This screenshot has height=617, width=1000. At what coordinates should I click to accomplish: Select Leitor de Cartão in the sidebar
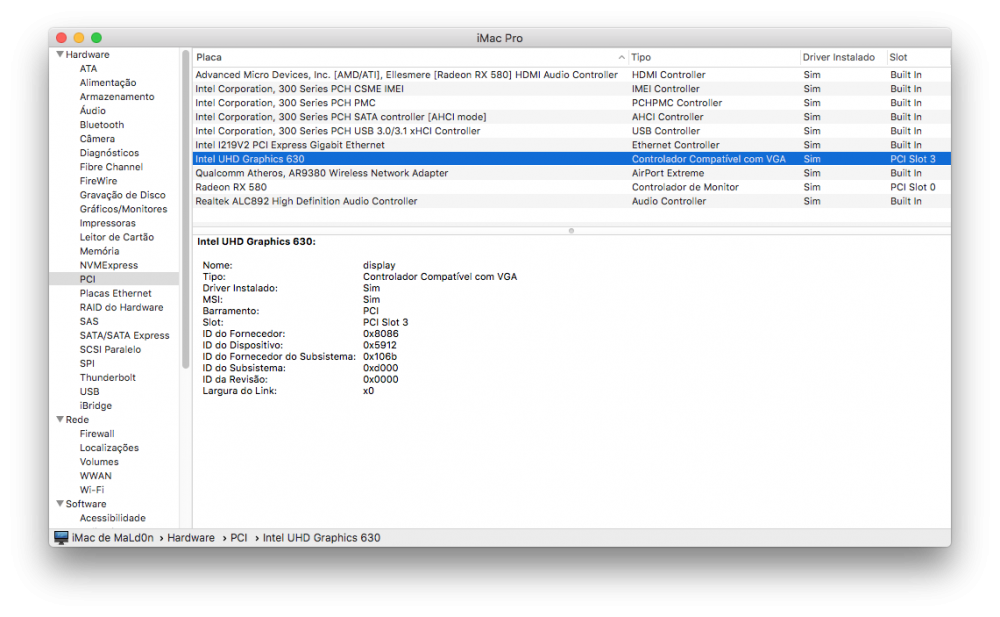[x=117, y=237]
